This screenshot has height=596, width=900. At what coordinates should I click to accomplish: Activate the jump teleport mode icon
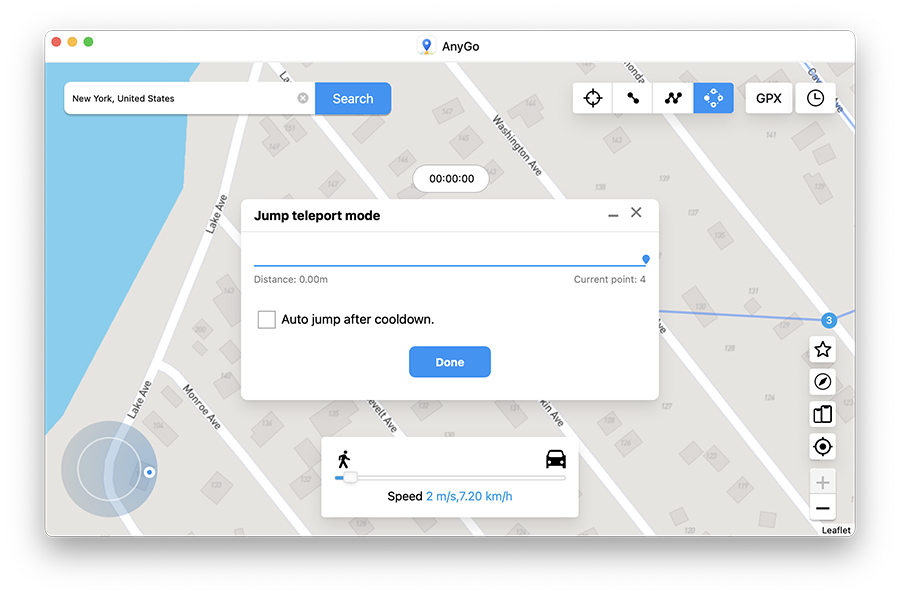(713, 98)
